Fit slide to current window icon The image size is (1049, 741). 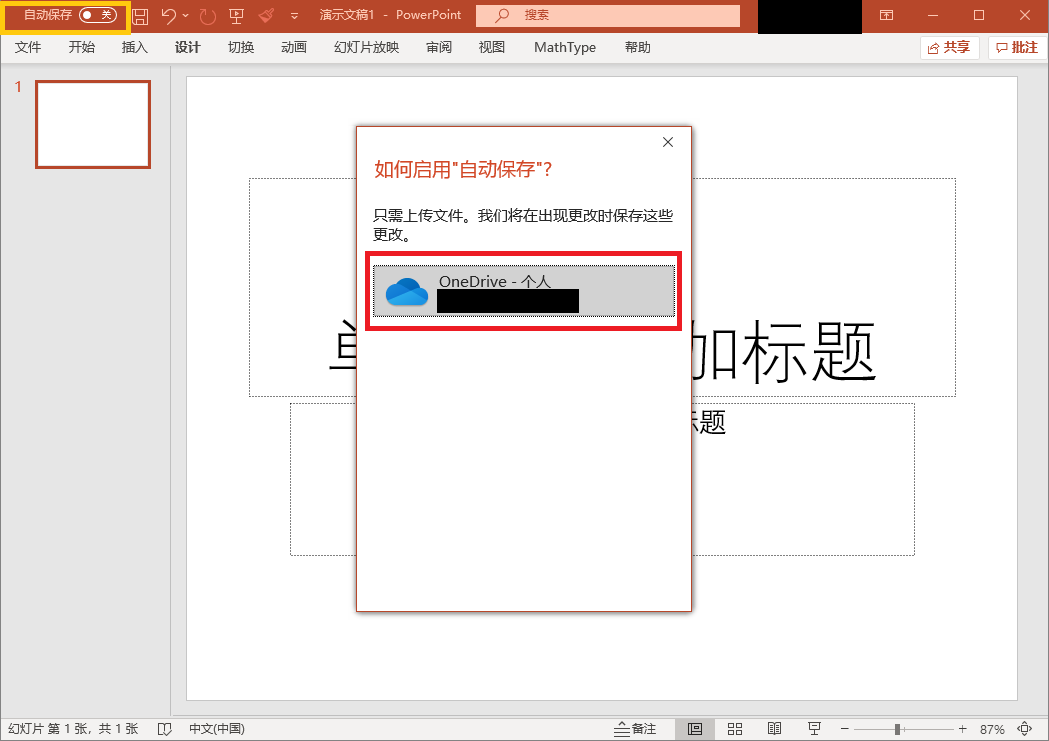tap(1025, 729)
